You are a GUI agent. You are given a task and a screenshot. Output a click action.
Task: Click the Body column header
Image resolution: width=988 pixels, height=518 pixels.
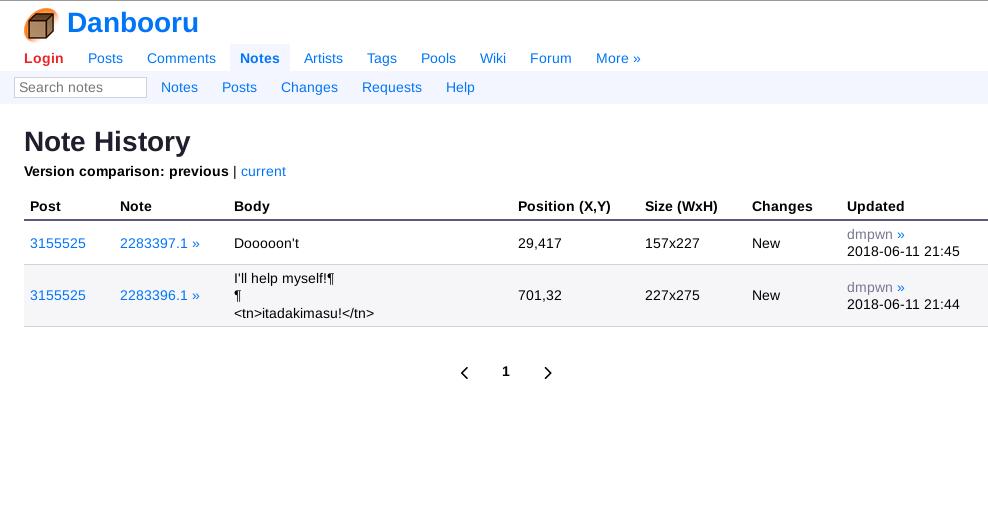pyautogui.click(x=251, y=207)
